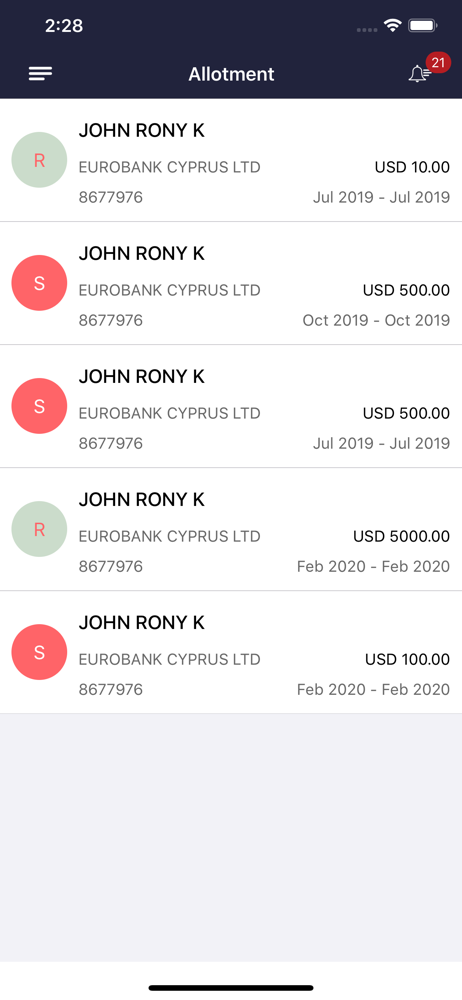Image resolution: width=462 pixels, height=1000 pixels.
Task: Tap the red 21 notification badge
Action: tap(438, 62)
